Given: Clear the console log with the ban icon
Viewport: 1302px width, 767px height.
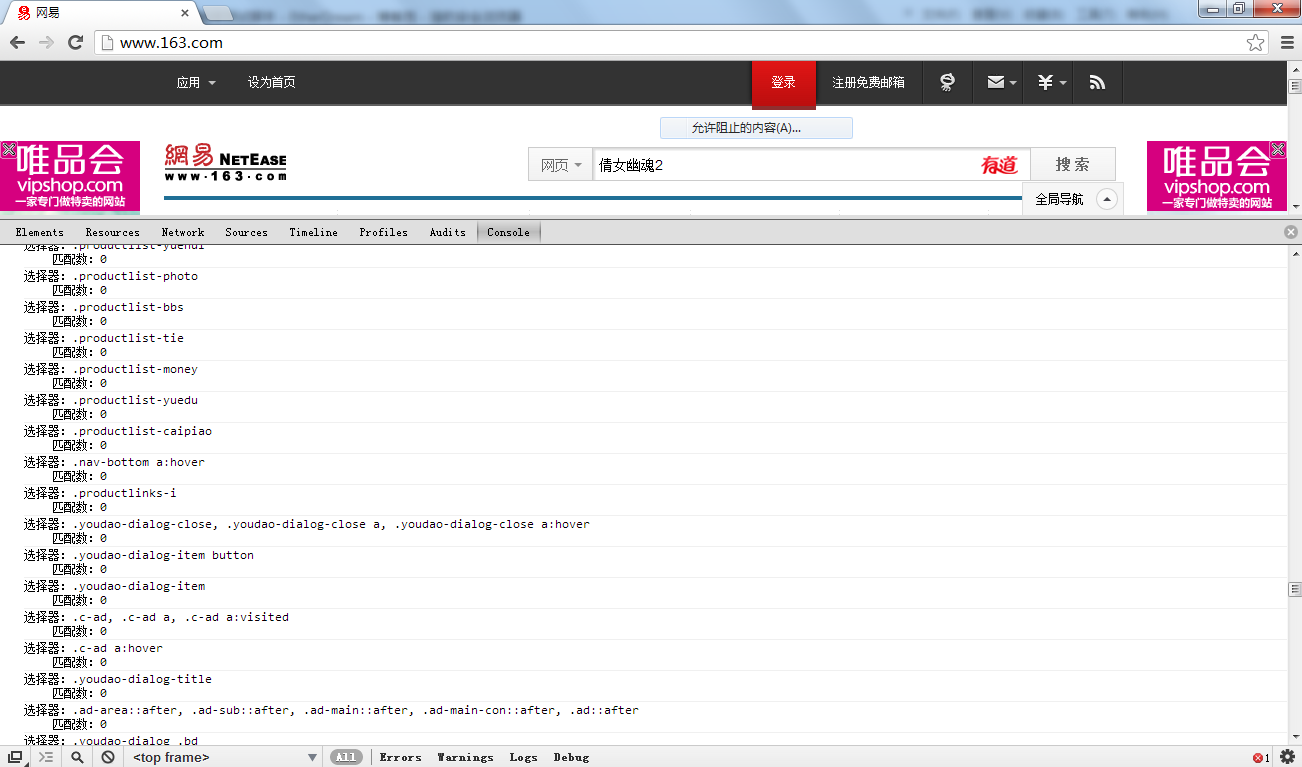Looking at the screenshot, I should coord(108,757).
